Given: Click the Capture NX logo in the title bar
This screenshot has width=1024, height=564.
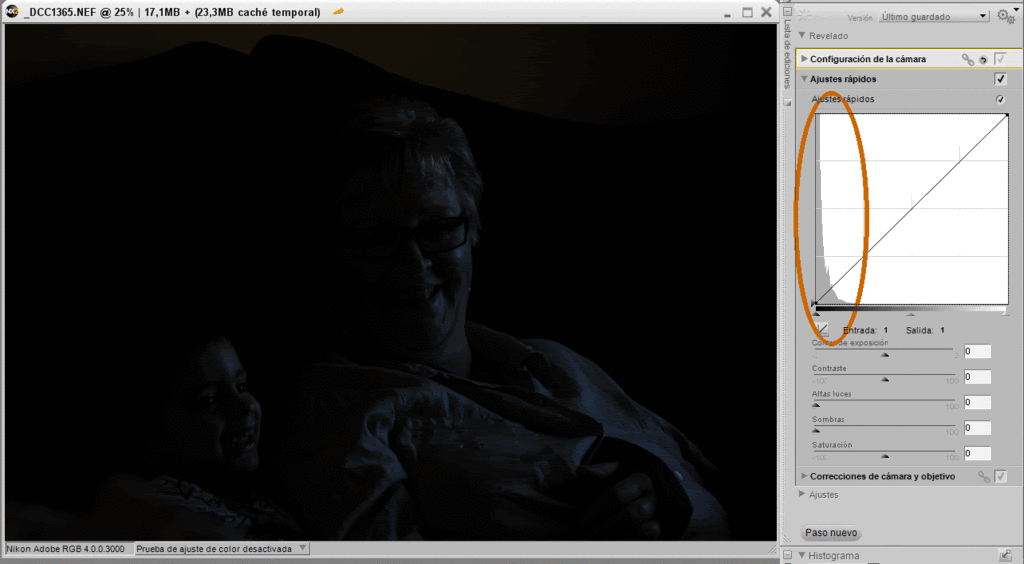Looking at the screenshot, I should click(x=12, y=12).
